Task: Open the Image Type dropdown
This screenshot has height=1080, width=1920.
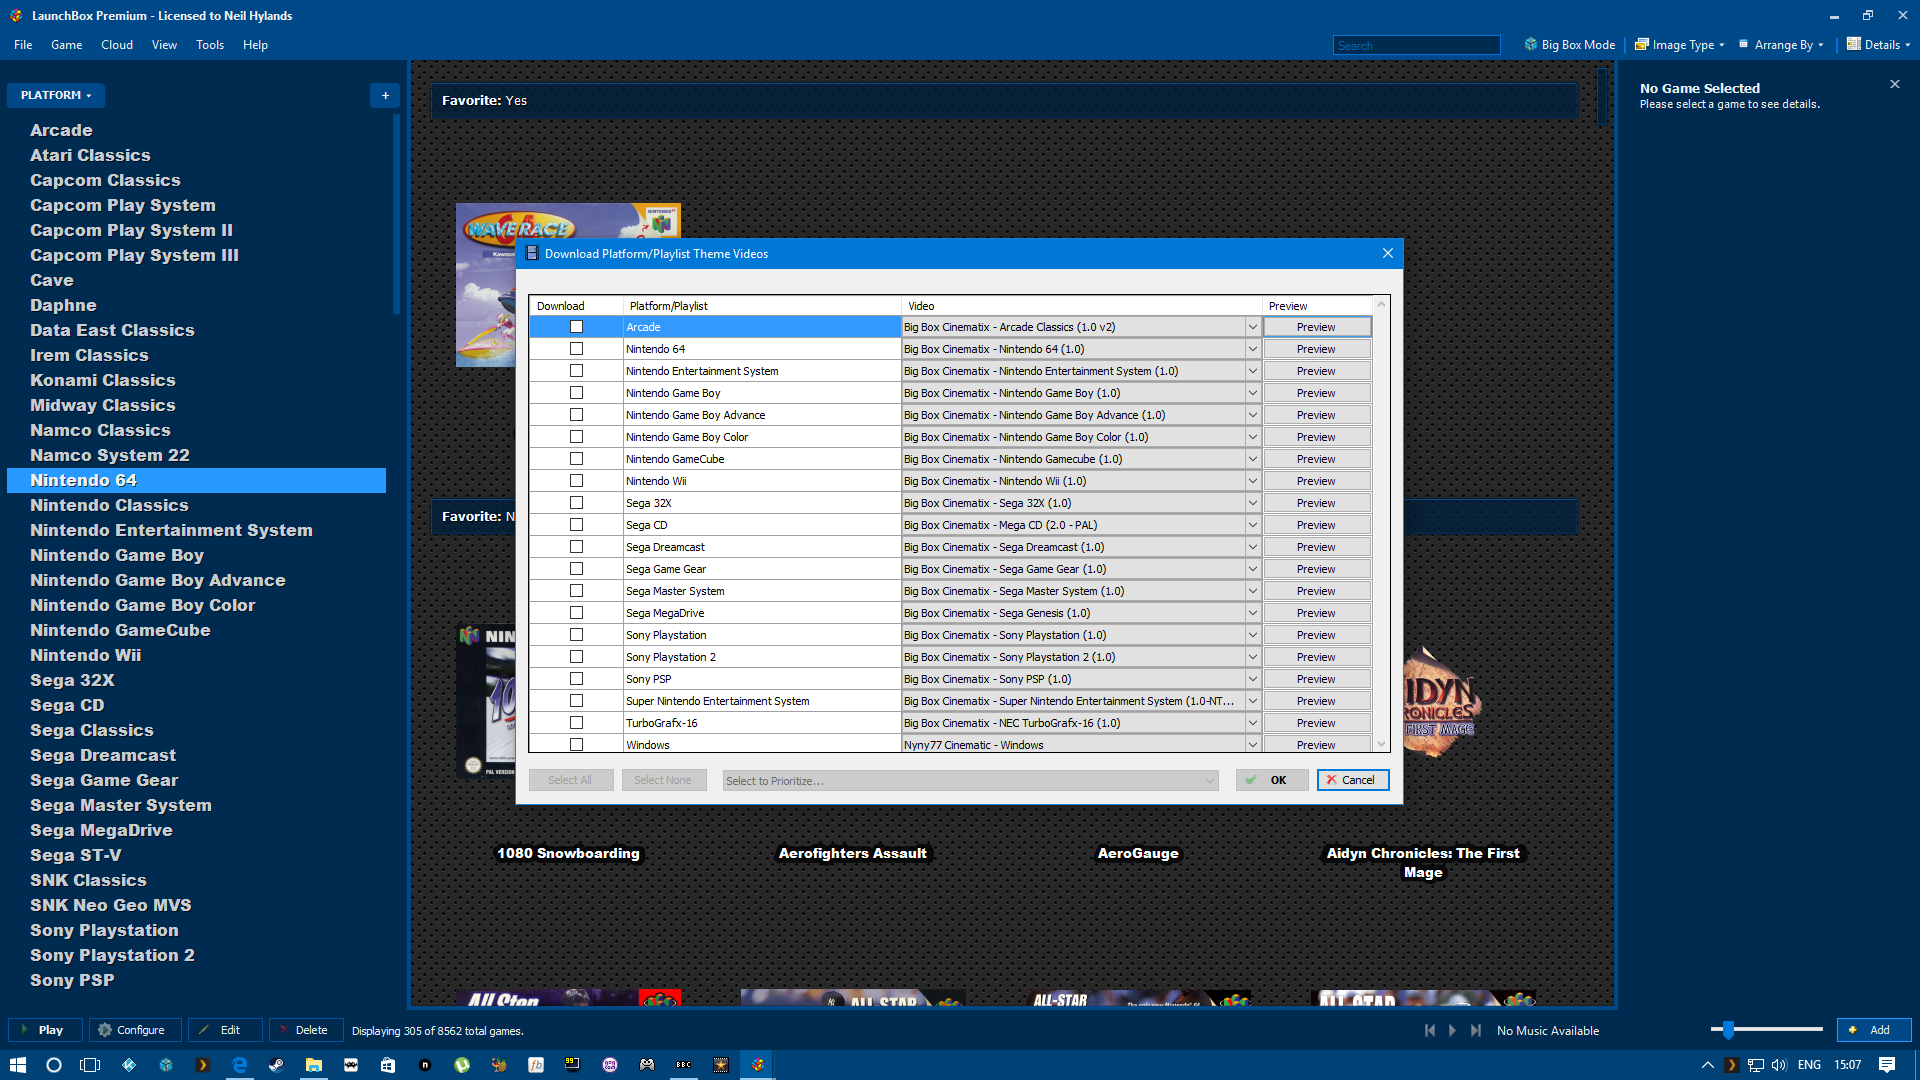Action: [1680, 45]
